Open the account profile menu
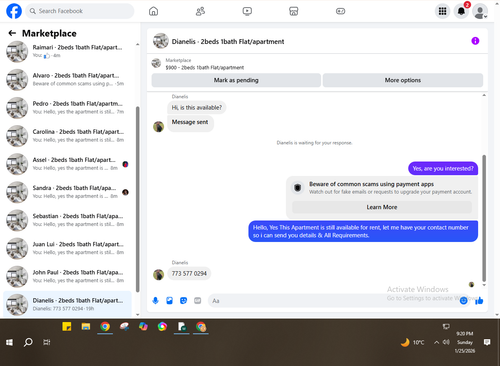Viewport: 500px width, 366px height. click(x=480, y=11)
